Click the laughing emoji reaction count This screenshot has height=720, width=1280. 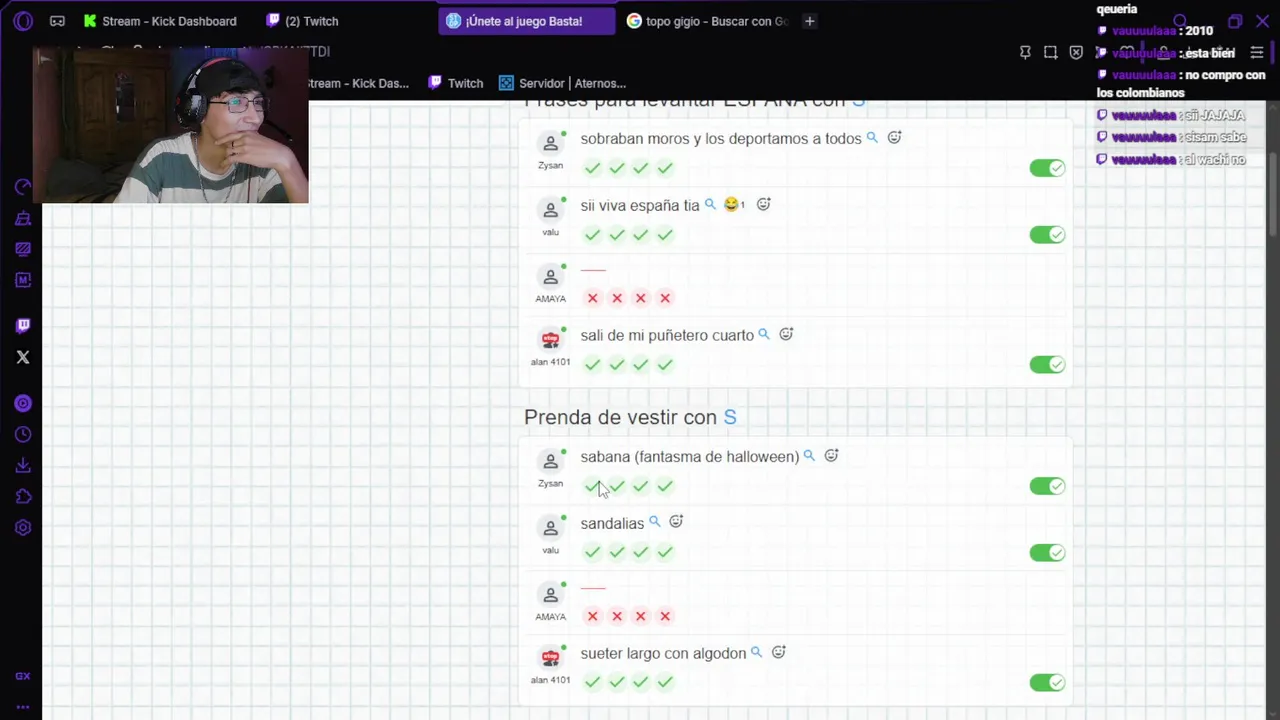pyautogui.click(x=735, y=204)
